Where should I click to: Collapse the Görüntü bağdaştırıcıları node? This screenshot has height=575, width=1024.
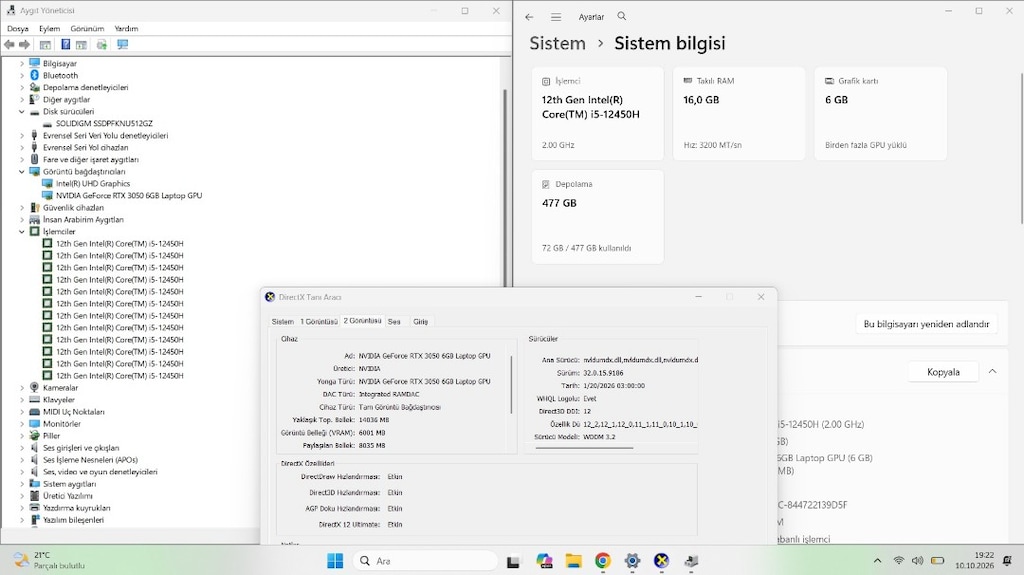click(x=22, y=172)
